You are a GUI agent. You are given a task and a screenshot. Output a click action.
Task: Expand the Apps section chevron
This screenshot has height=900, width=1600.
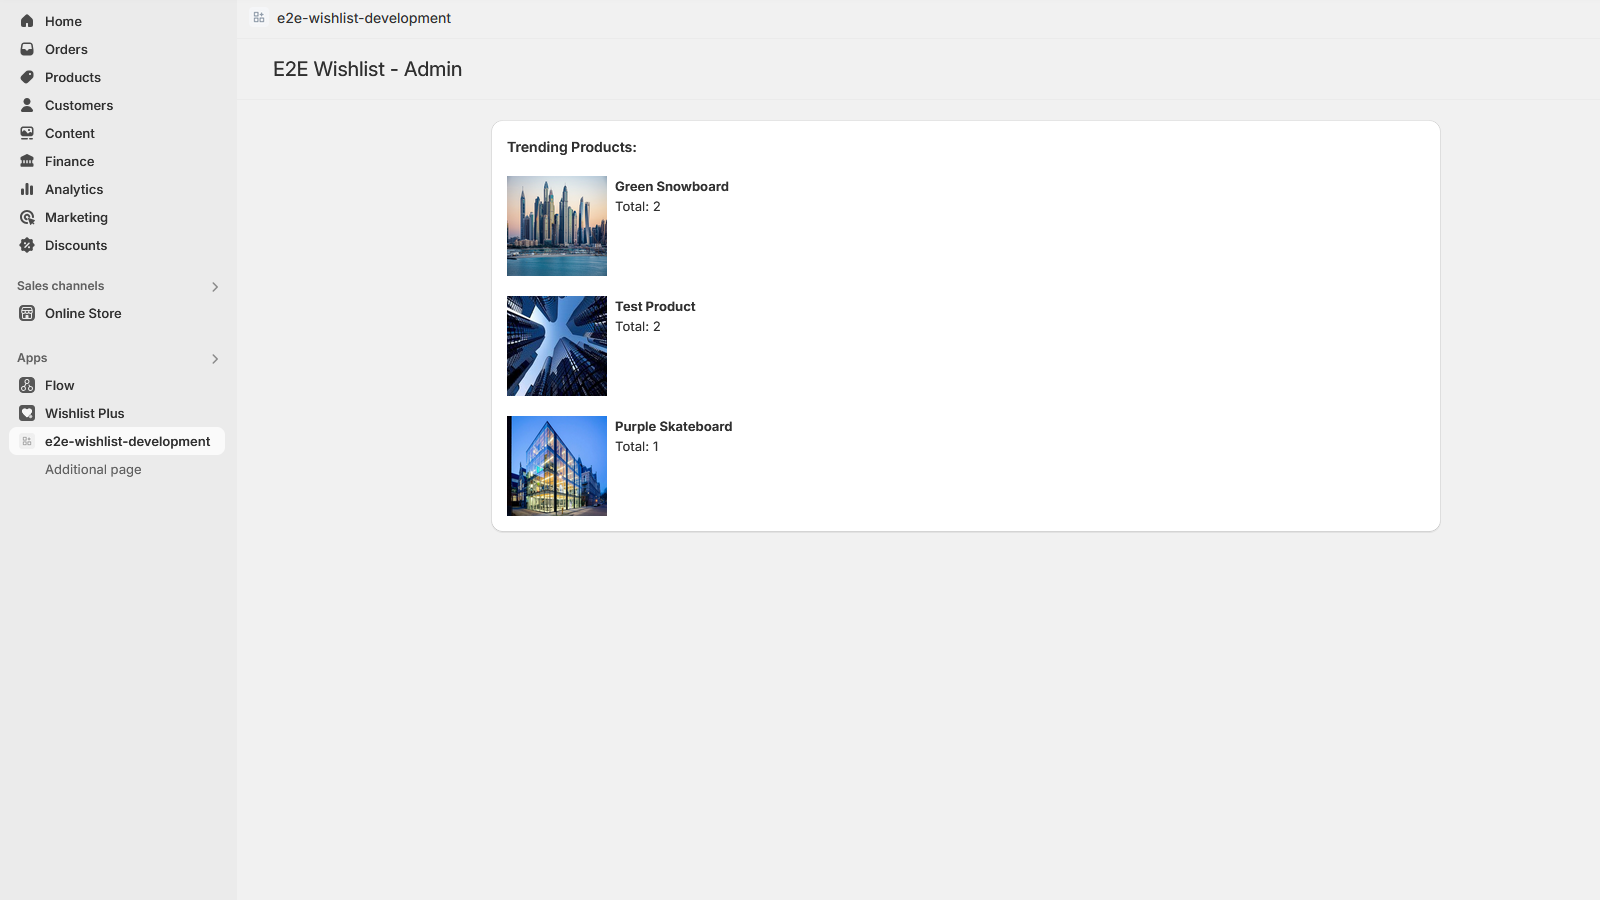215,359
